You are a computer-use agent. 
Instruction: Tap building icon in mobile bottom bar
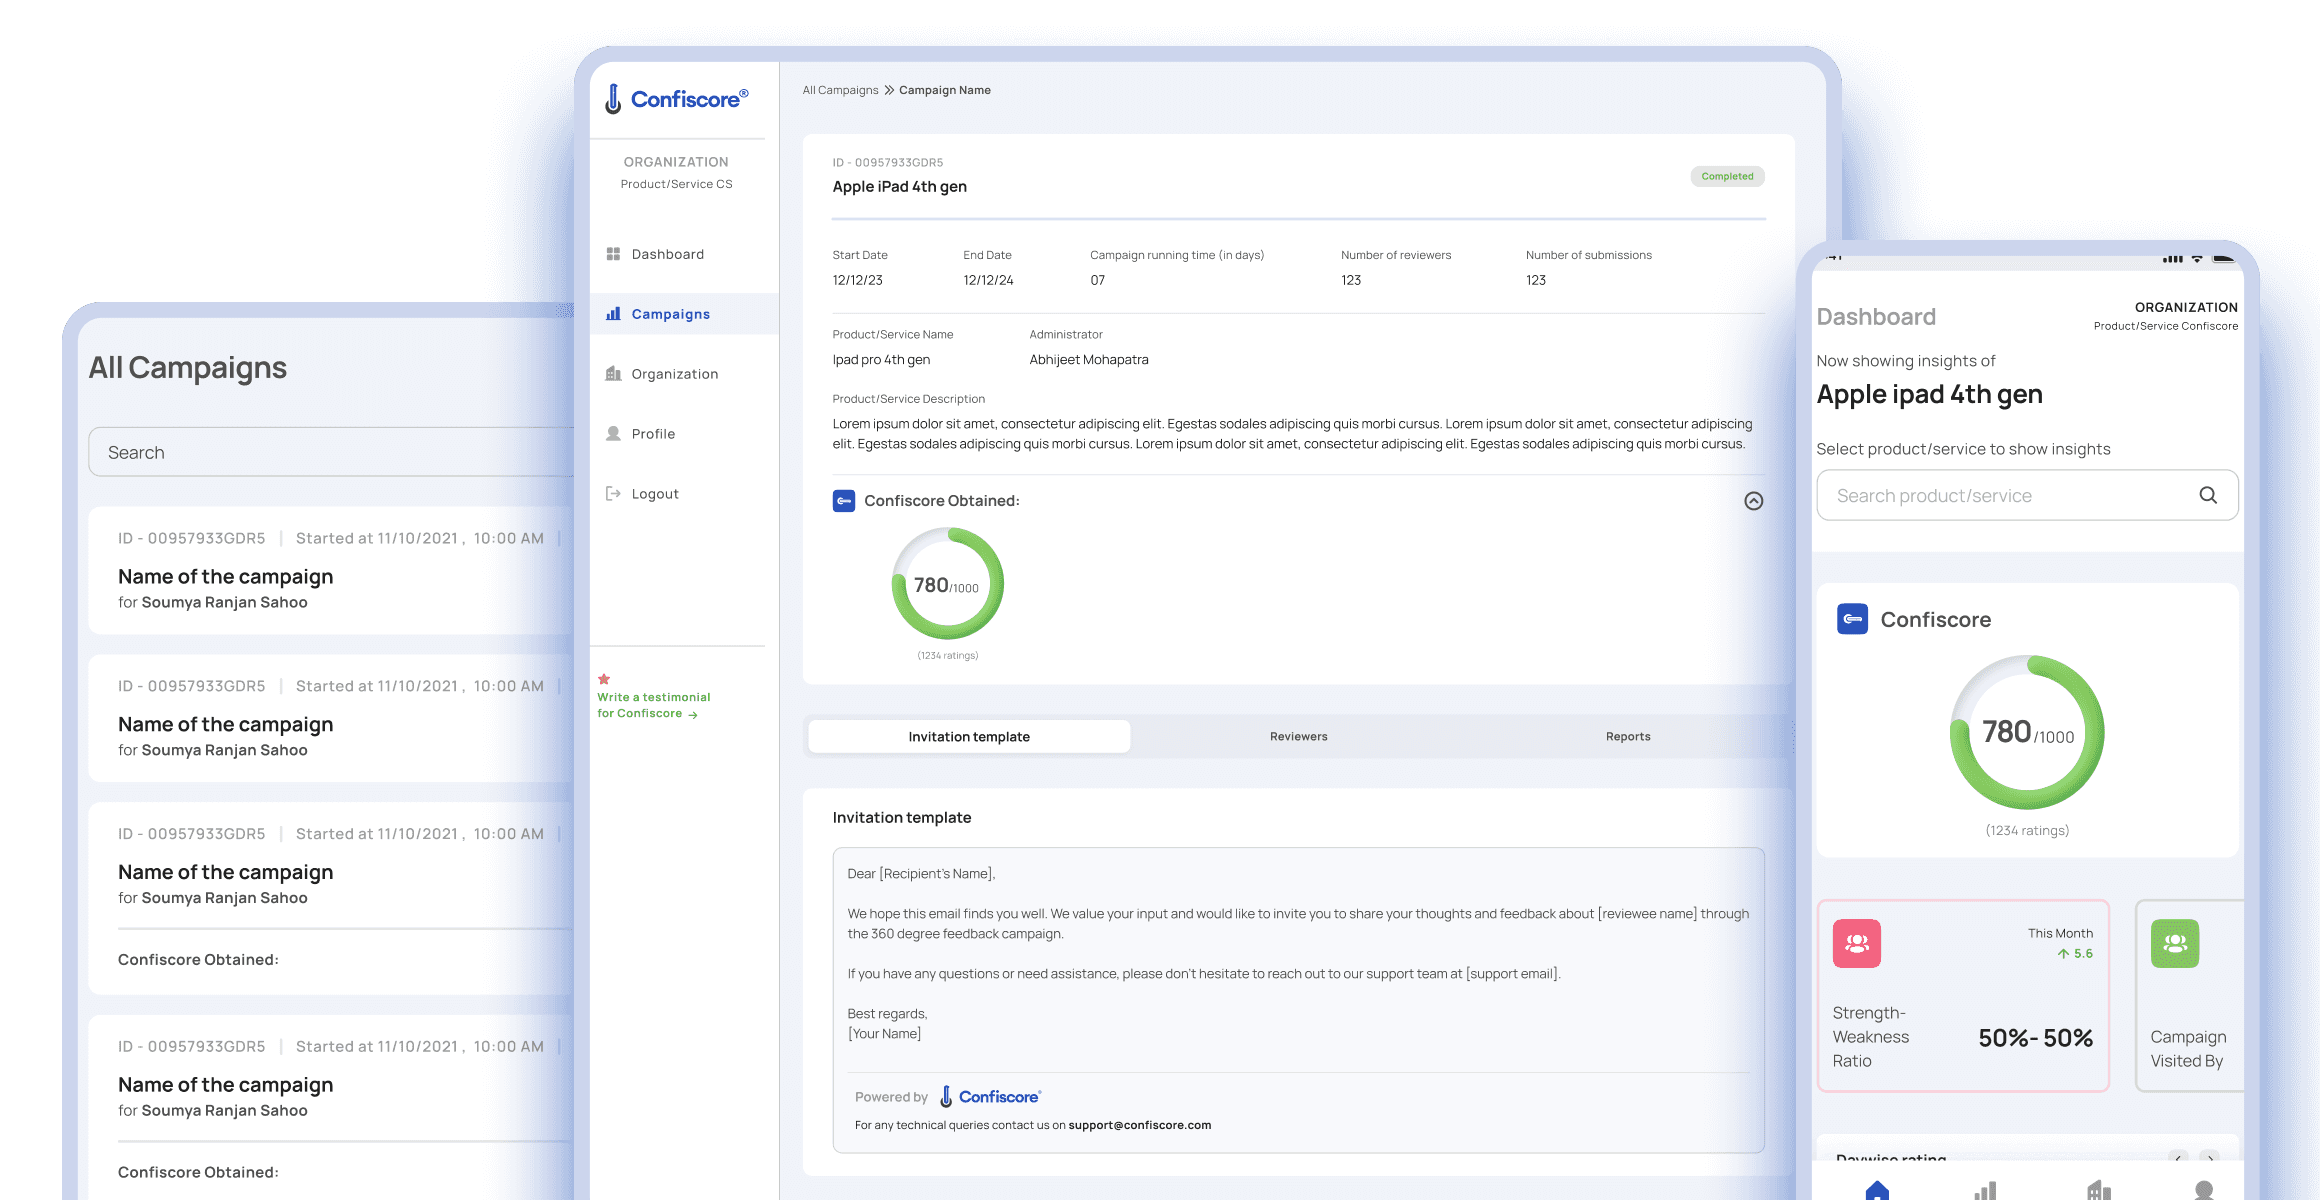click(x=2098, y=1190)
